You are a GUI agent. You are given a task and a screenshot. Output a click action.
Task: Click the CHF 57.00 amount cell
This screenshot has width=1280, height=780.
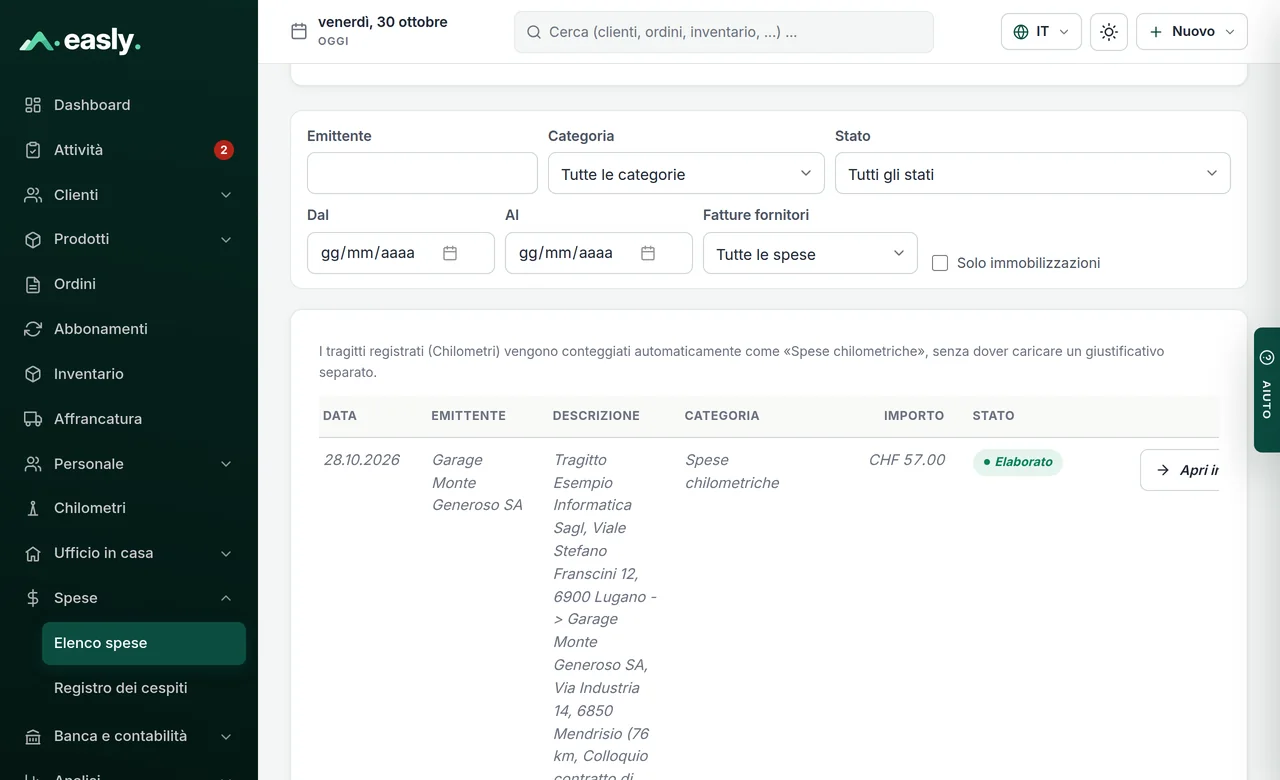tap(907, 460)
